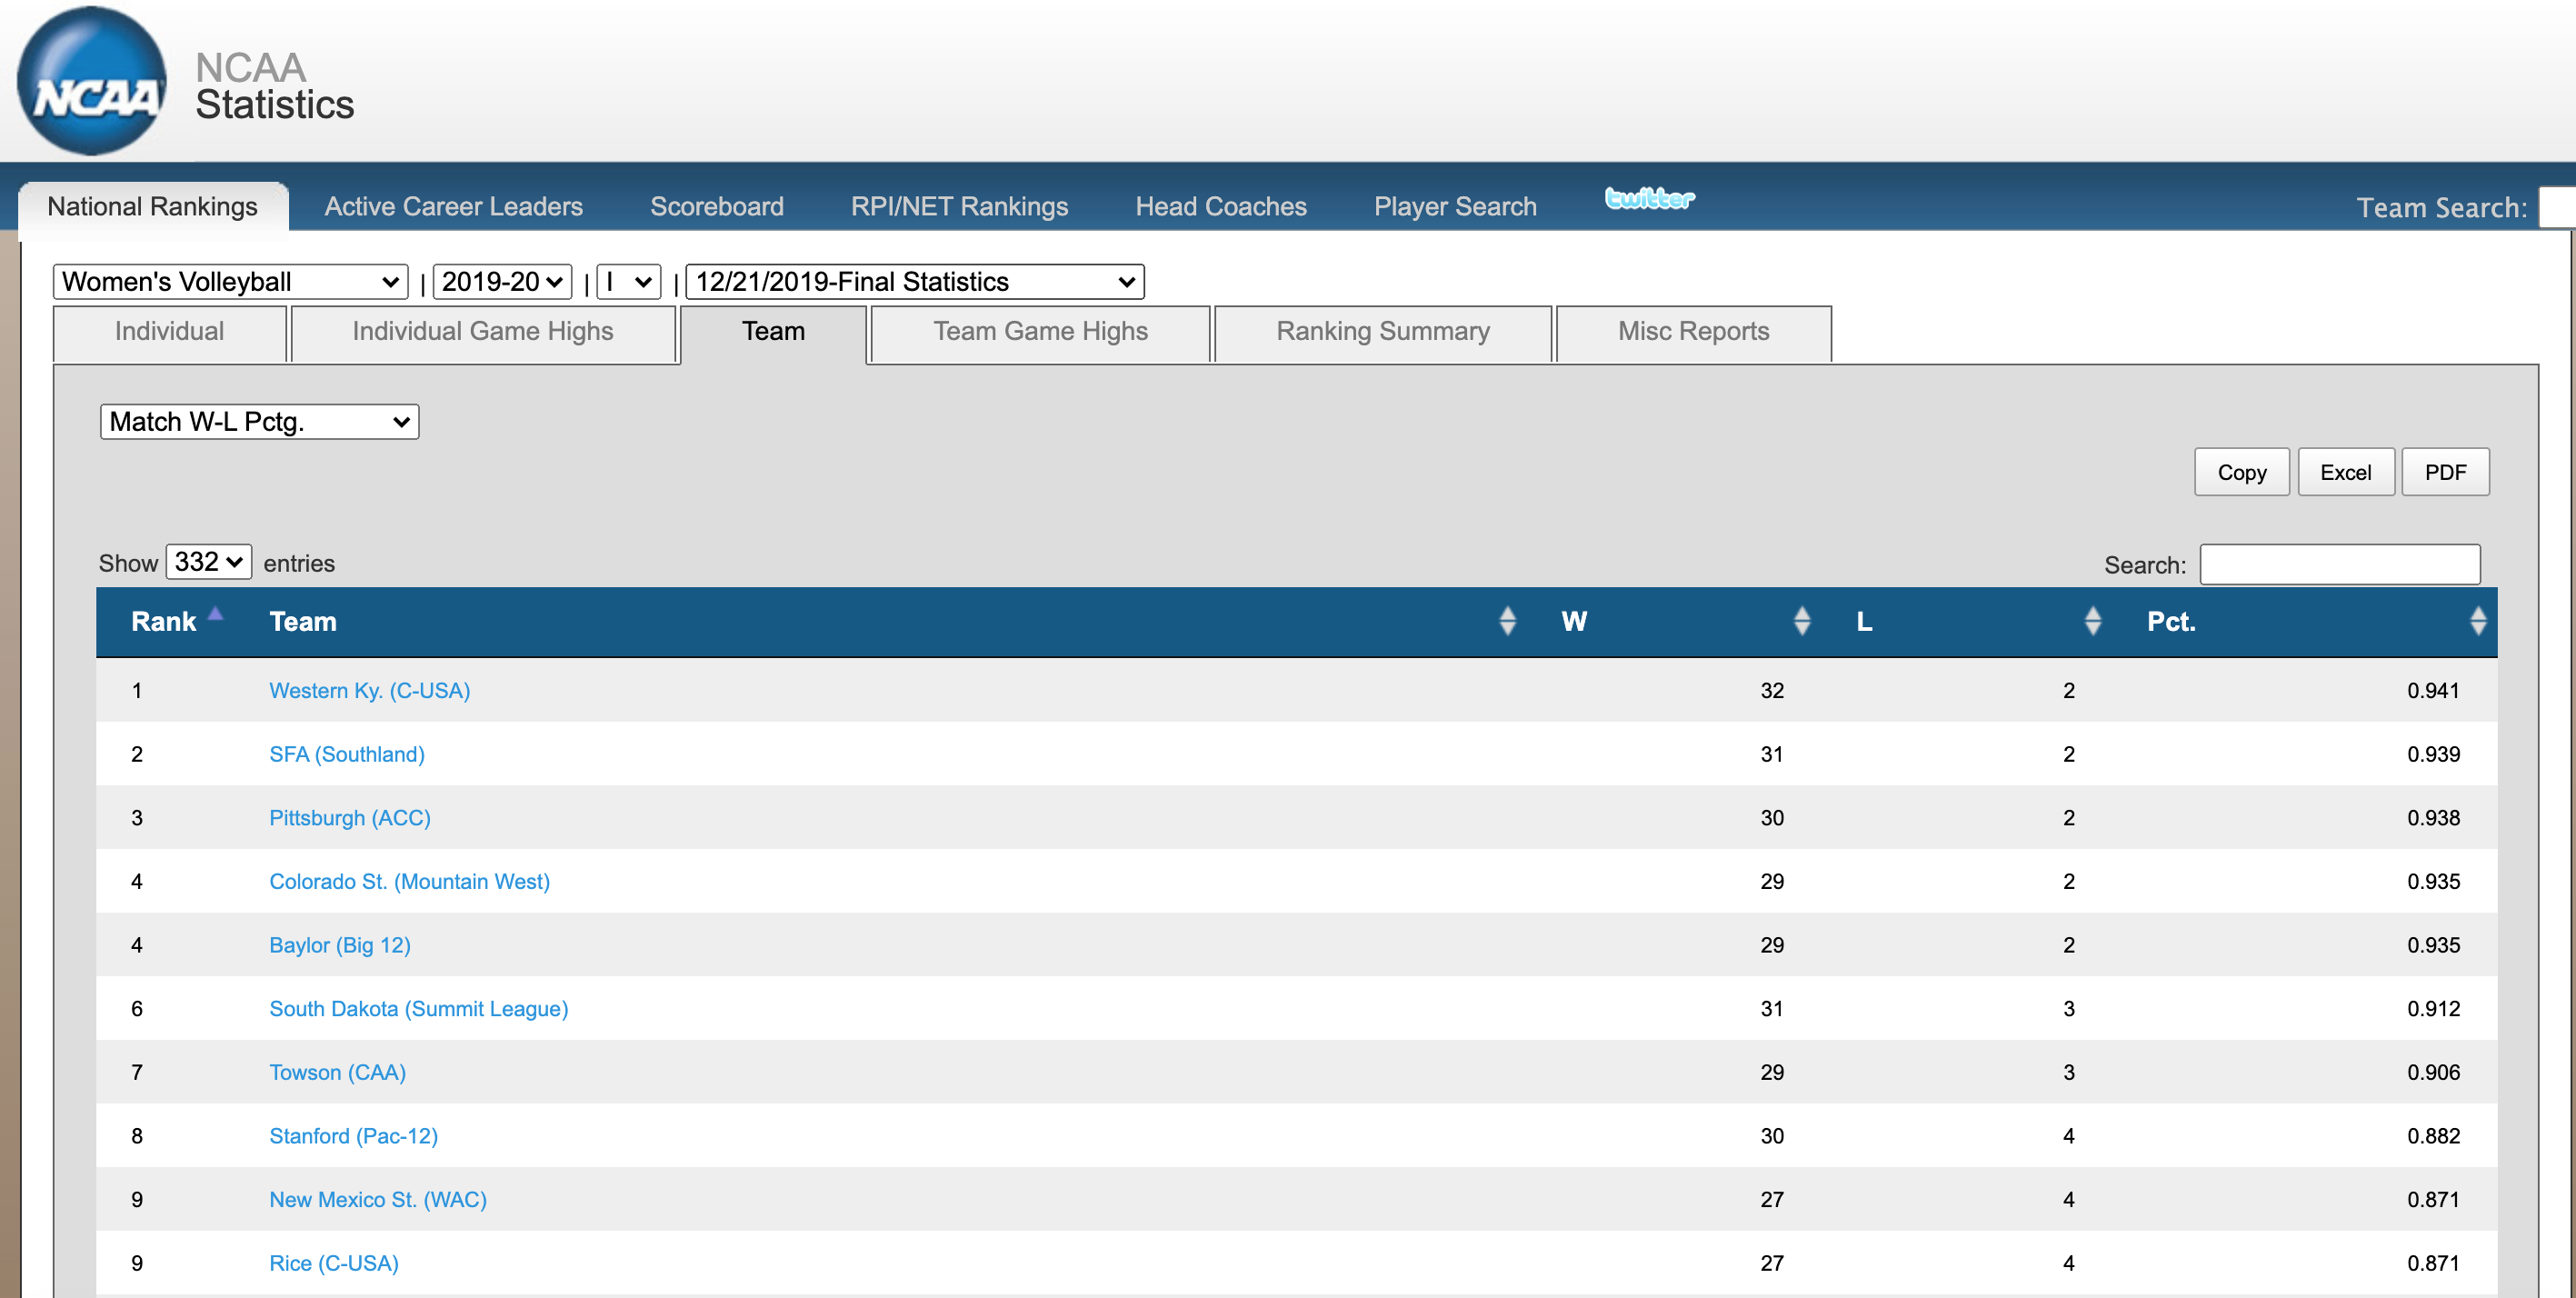The width and height of the screenshot is (2576, 1298).
Task: Click the NCAA logo icon
Action: click(x=92, y=82)
